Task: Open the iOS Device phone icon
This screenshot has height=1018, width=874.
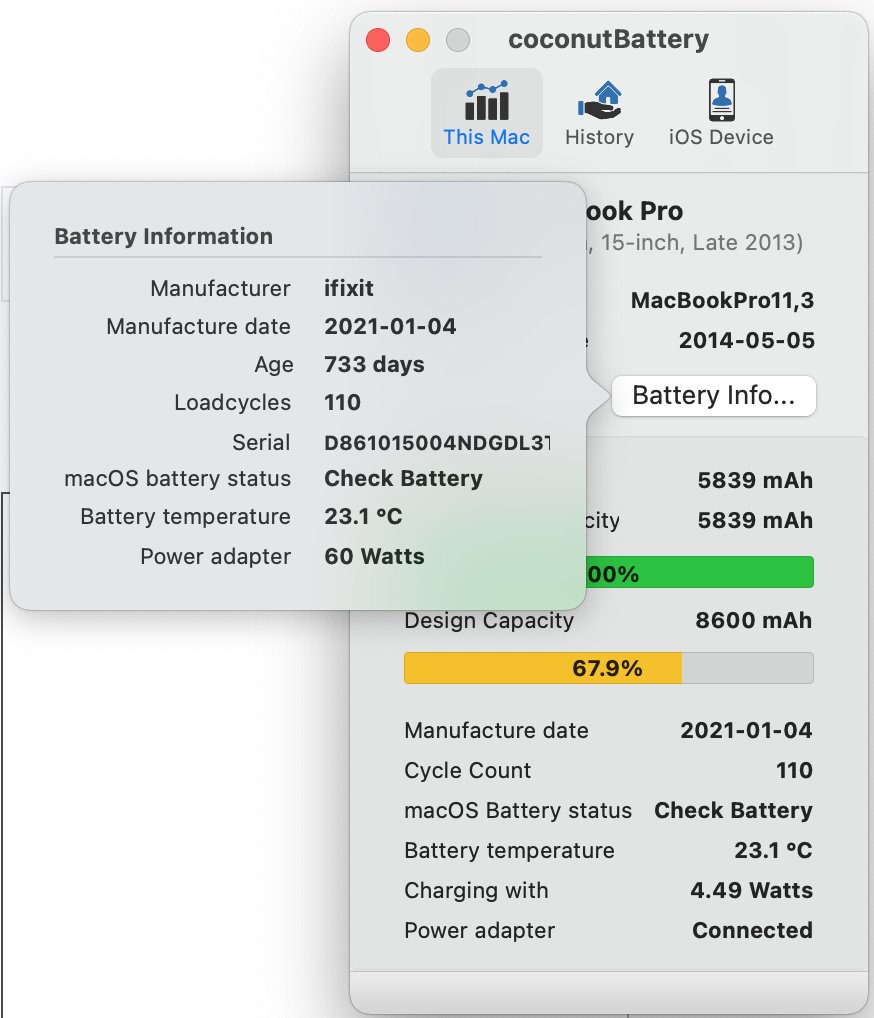Action: (721, 100)
